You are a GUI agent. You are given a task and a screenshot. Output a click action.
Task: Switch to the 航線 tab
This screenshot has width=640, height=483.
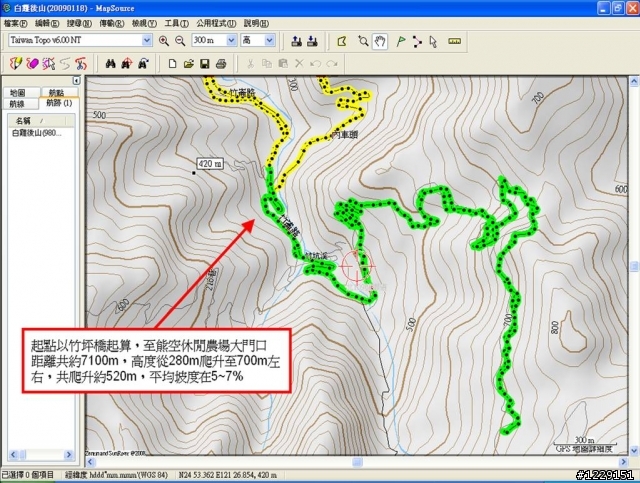[x=22, y=104]
